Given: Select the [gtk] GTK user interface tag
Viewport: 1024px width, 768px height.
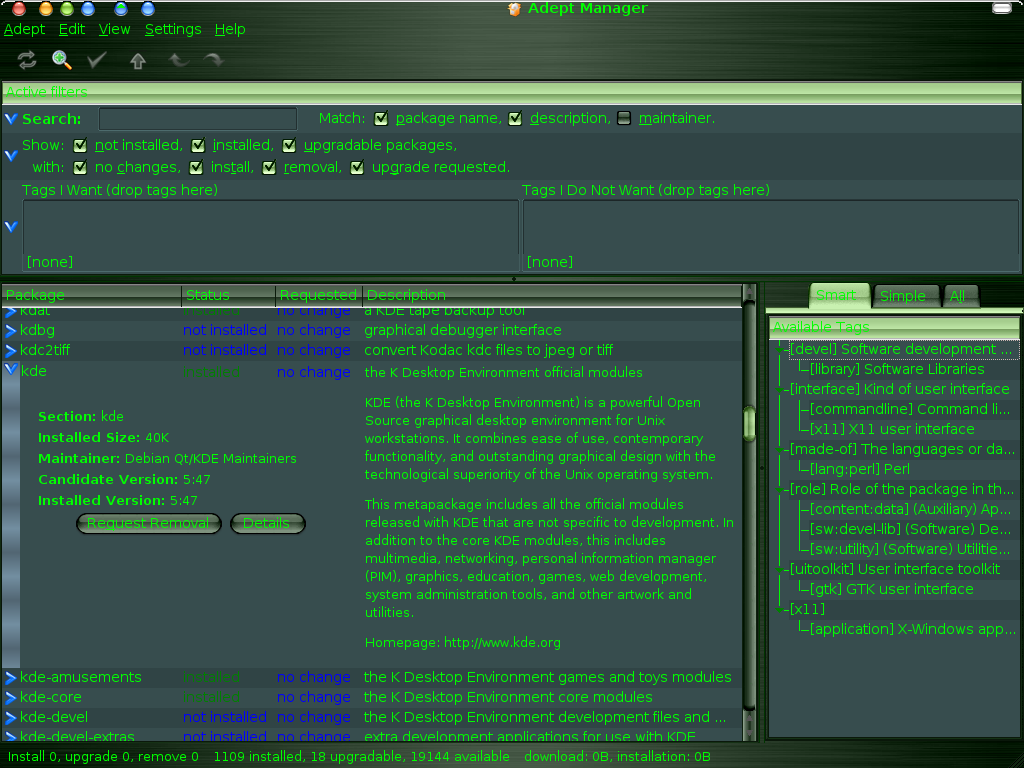Looking at the screenshot, I should [891, 590].
